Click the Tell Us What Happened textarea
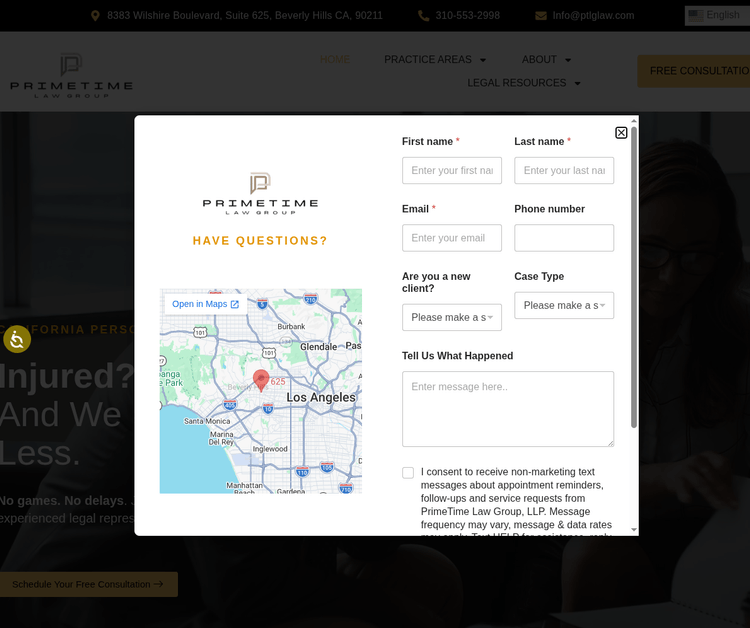This screenshot has width=750, height=628. 507,409
